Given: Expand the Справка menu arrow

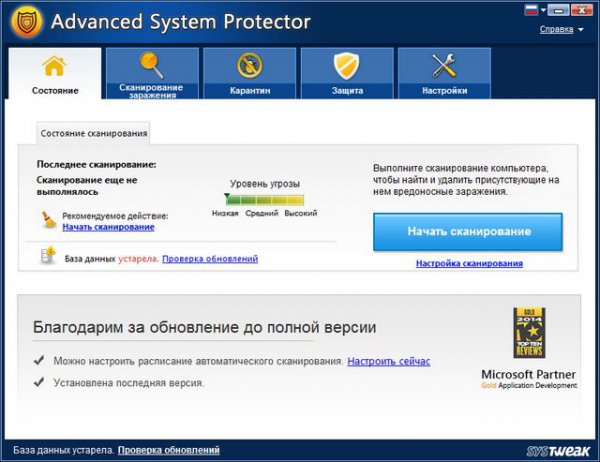Looking at the screenshot, I should [580, 29].
